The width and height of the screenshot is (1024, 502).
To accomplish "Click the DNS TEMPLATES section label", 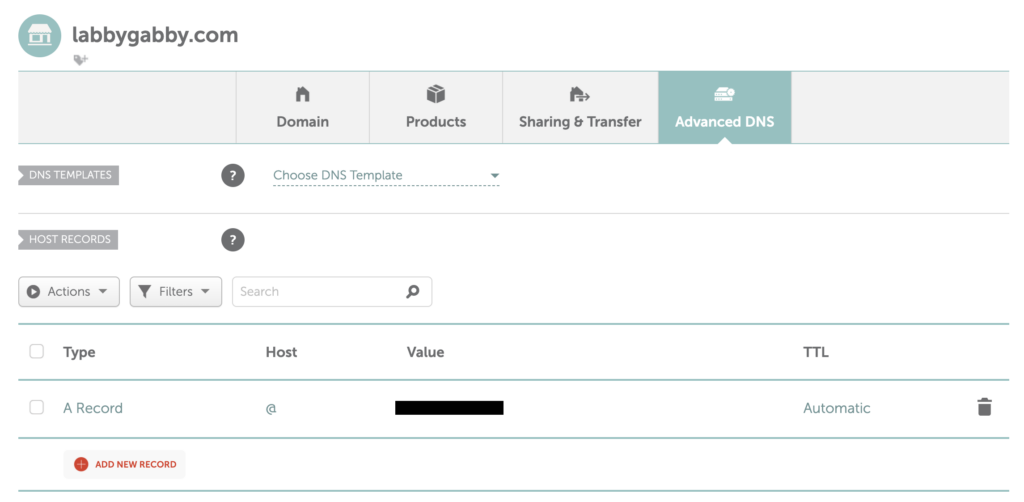I will (69, 175).
